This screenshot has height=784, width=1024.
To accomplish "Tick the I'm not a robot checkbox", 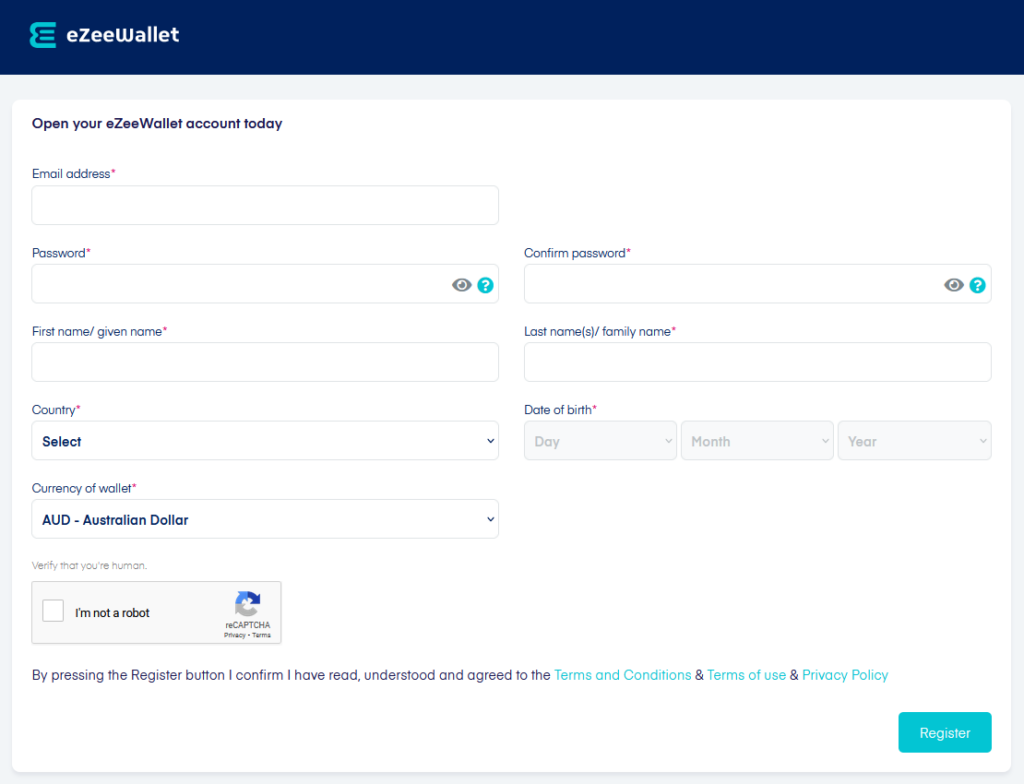I will click(x=53, y=611).
